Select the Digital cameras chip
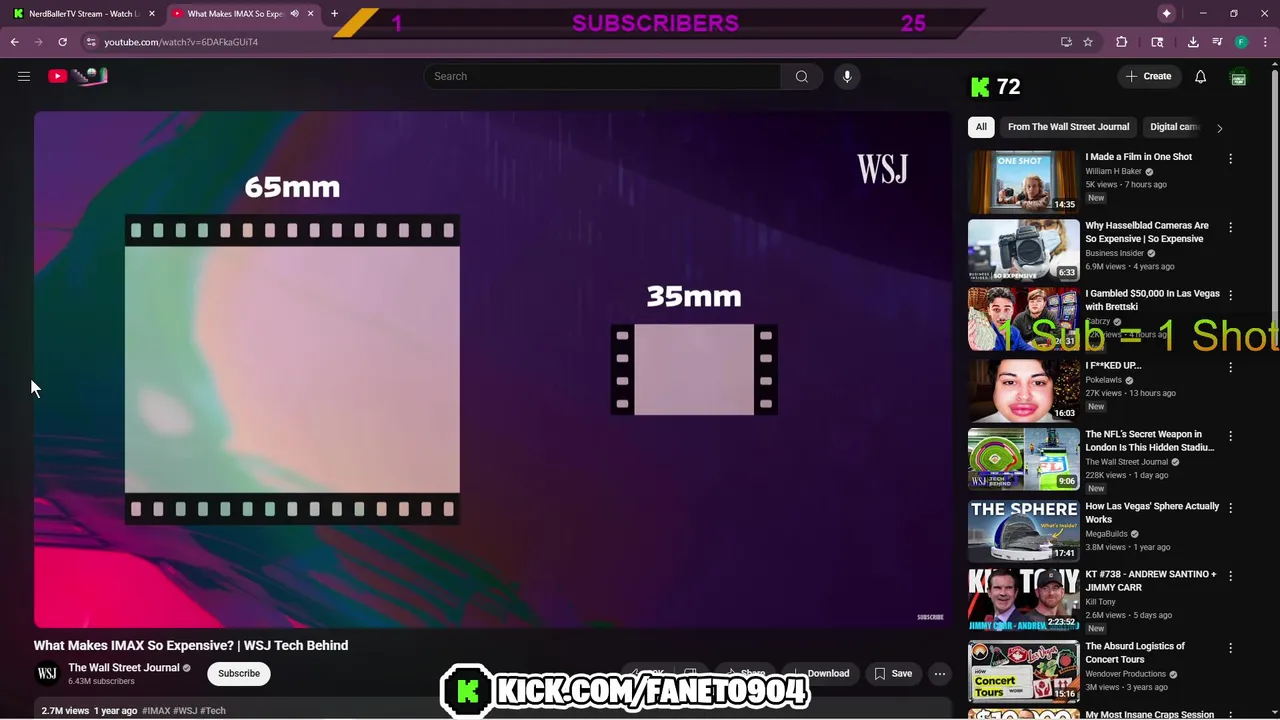 1174,127
